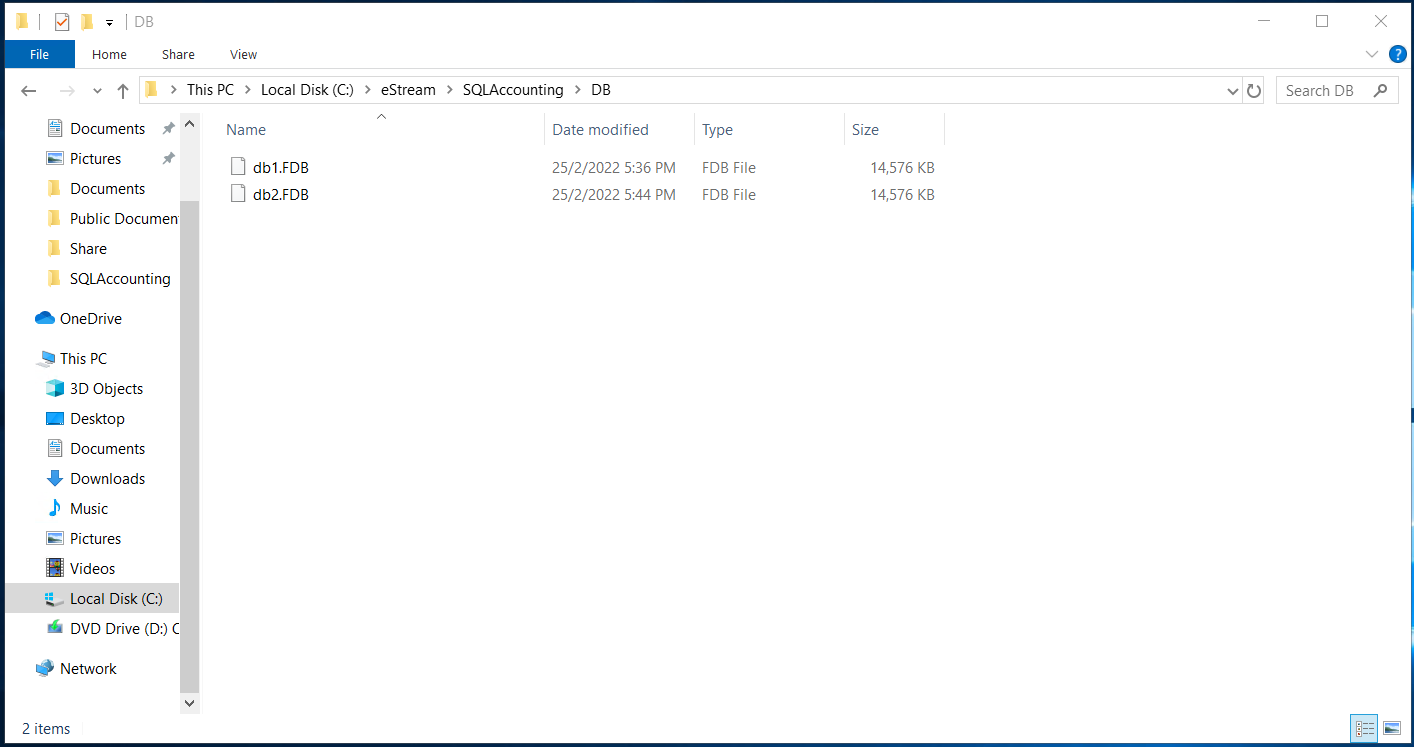Image resolution: width=1414 pixels, height=747 pixels.
Task: Switch to the View ribbon tab
Action: 243,54
